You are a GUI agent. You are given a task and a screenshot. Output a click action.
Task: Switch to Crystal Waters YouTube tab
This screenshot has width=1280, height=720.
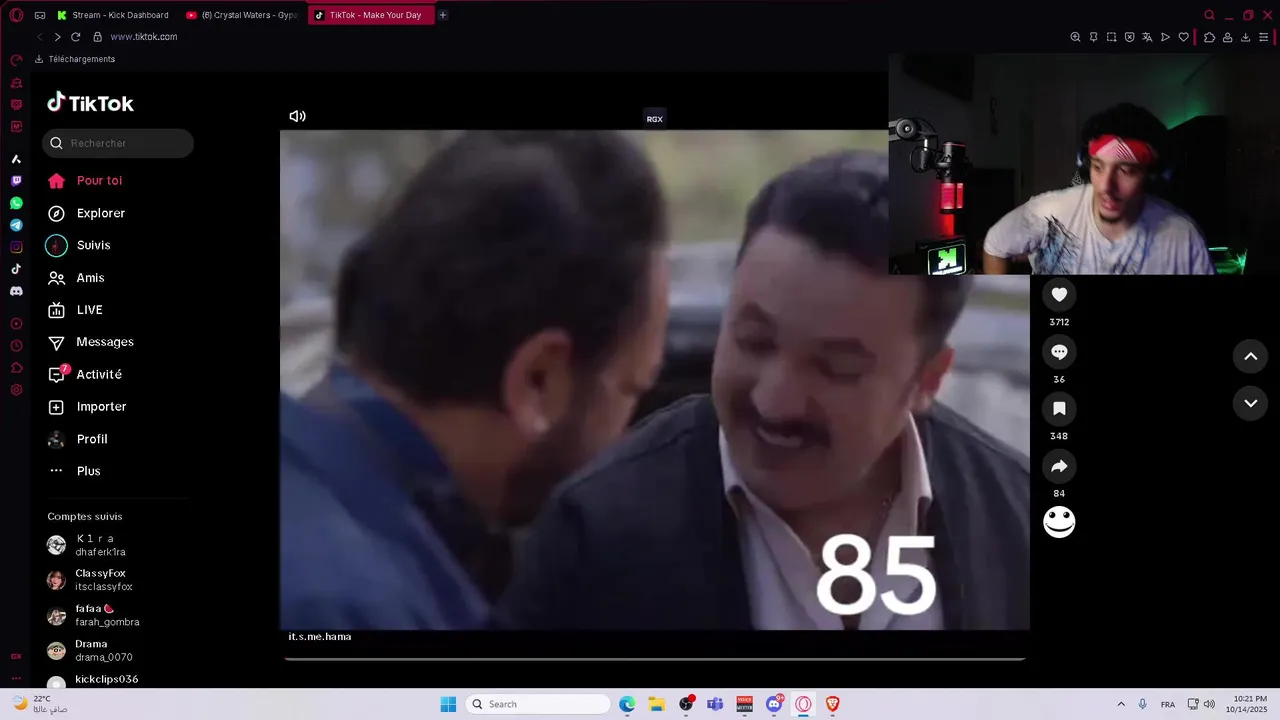pos(242,15)
